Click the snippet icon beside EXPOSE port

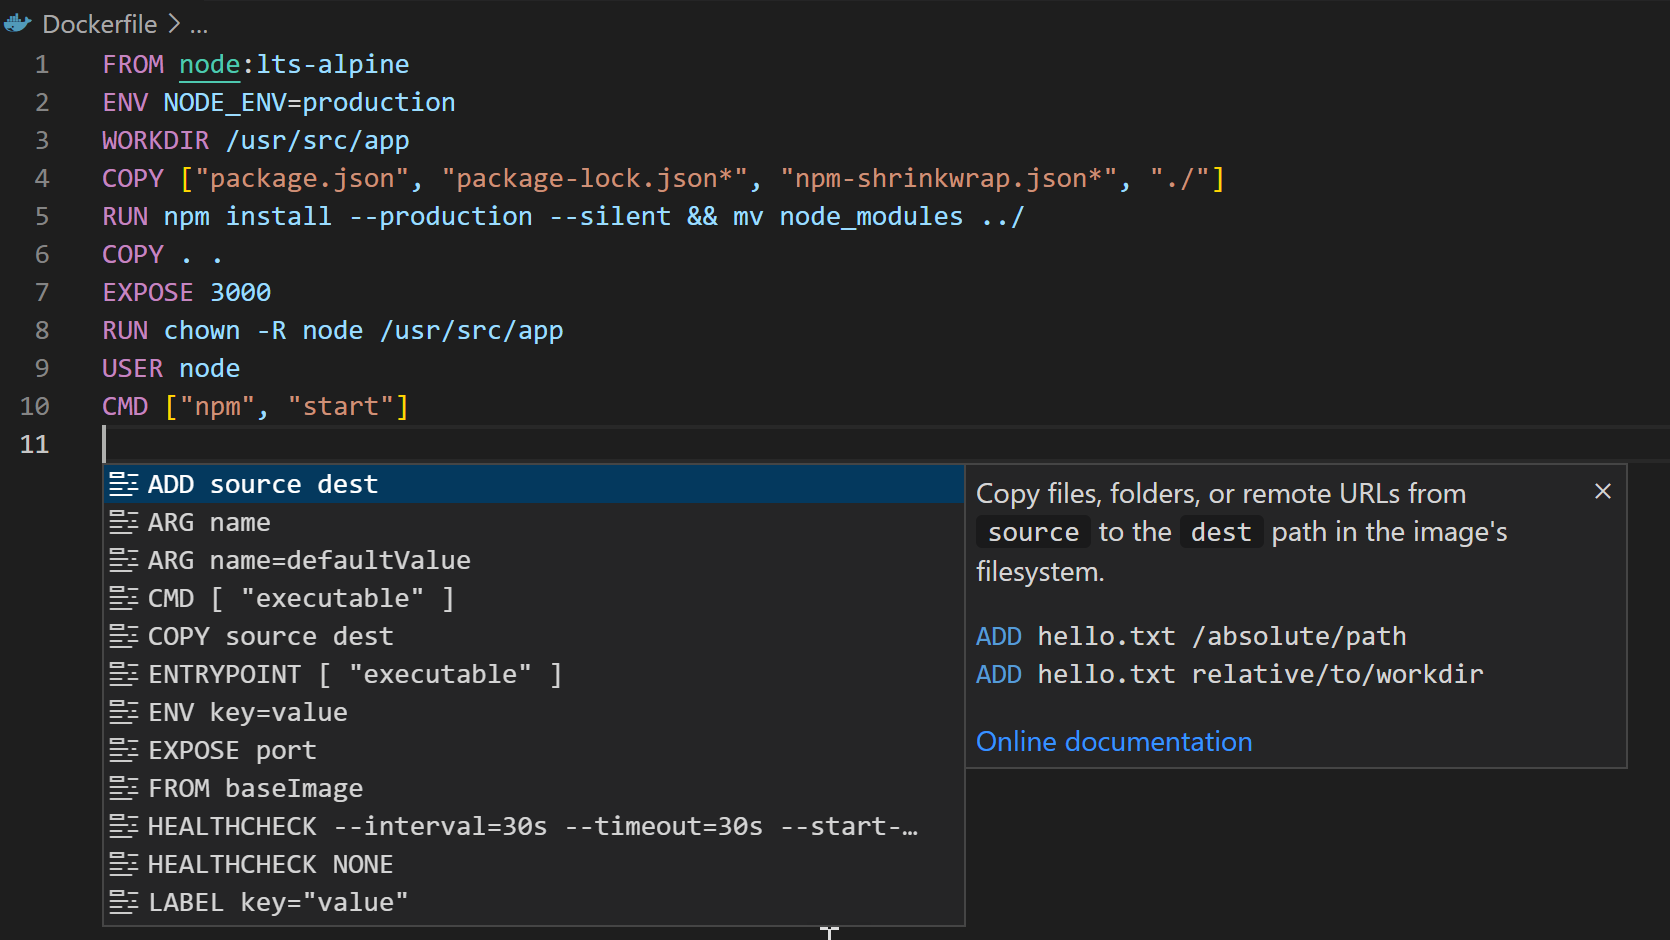pos(125,750)
